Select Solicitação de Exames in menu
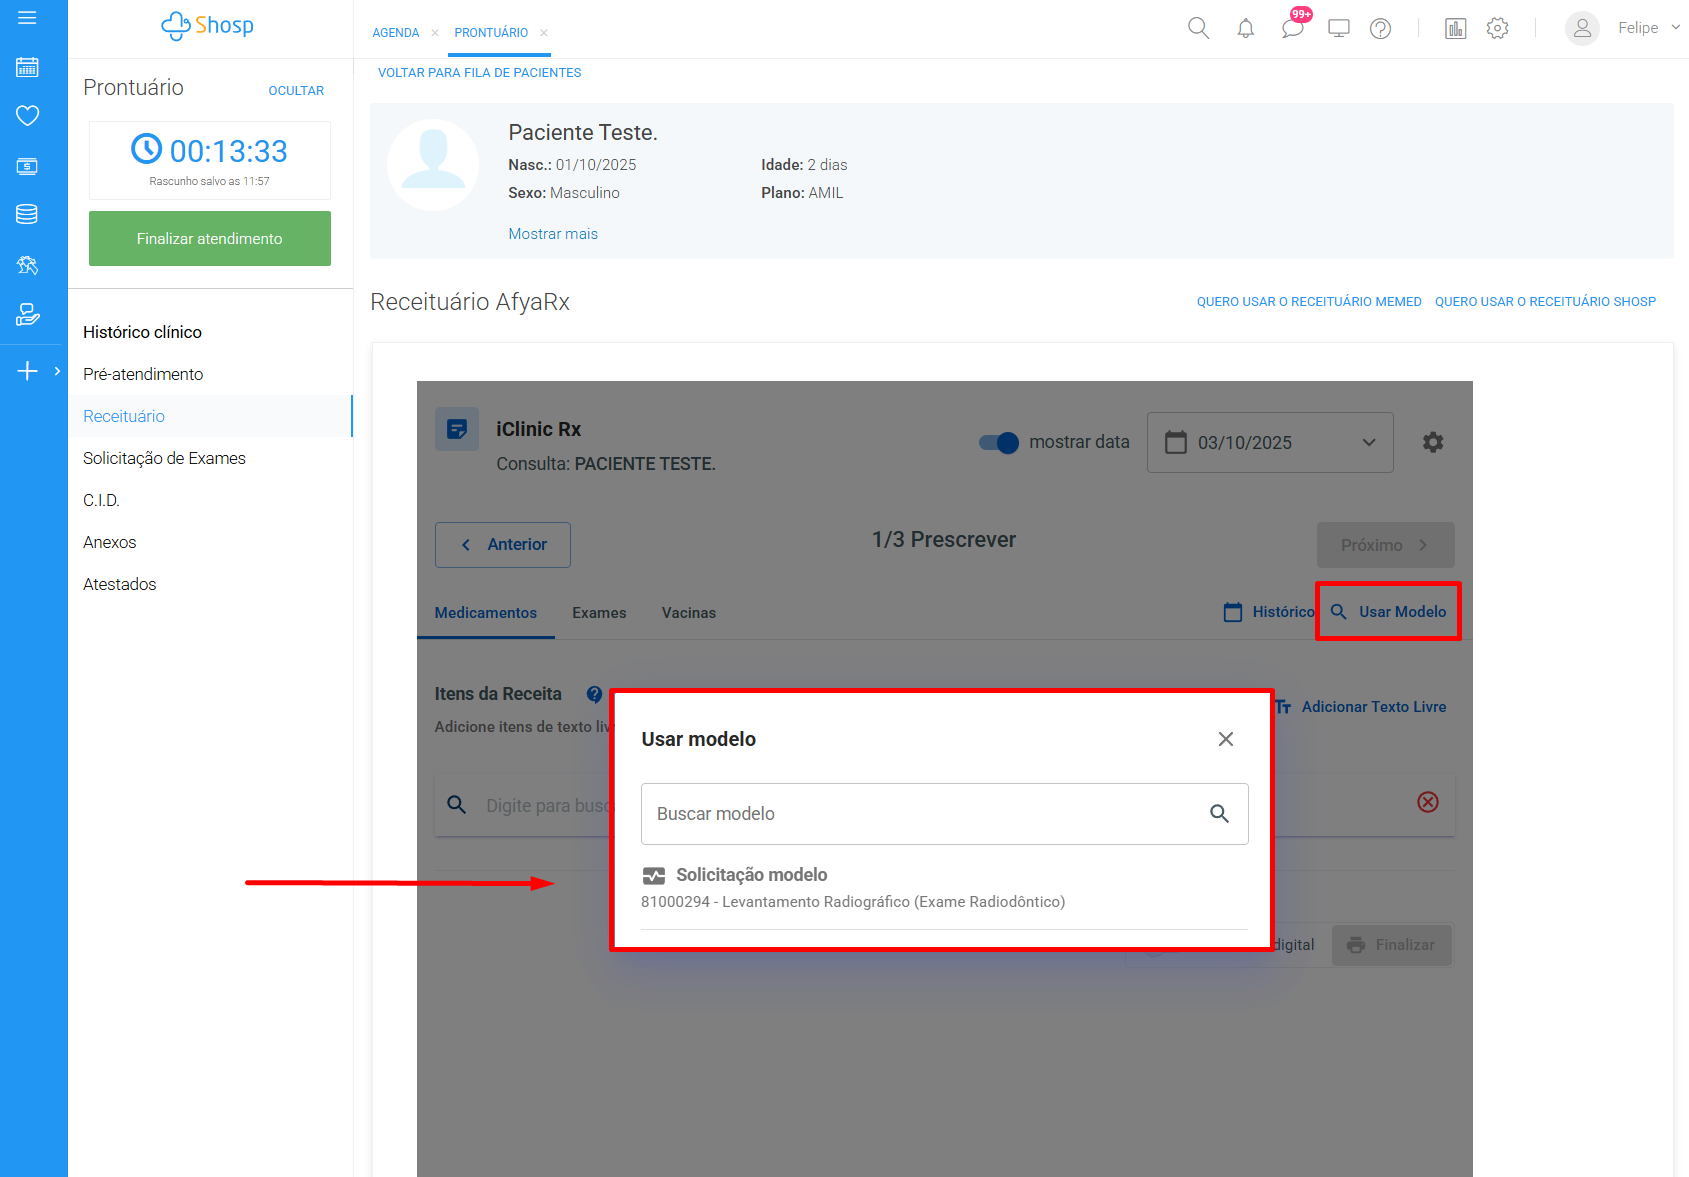 164,458
